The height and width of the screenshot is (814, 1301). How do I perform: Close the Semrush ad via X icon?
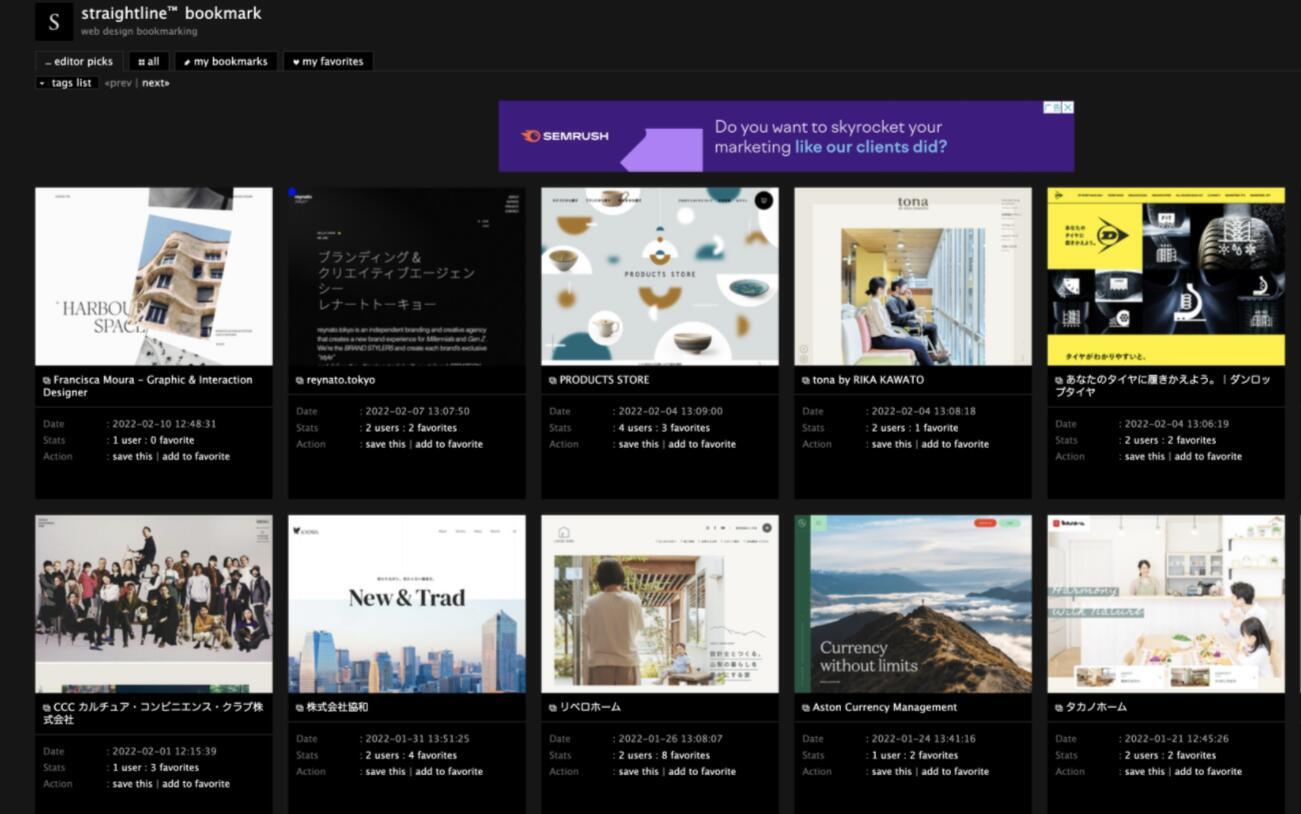1067,107
